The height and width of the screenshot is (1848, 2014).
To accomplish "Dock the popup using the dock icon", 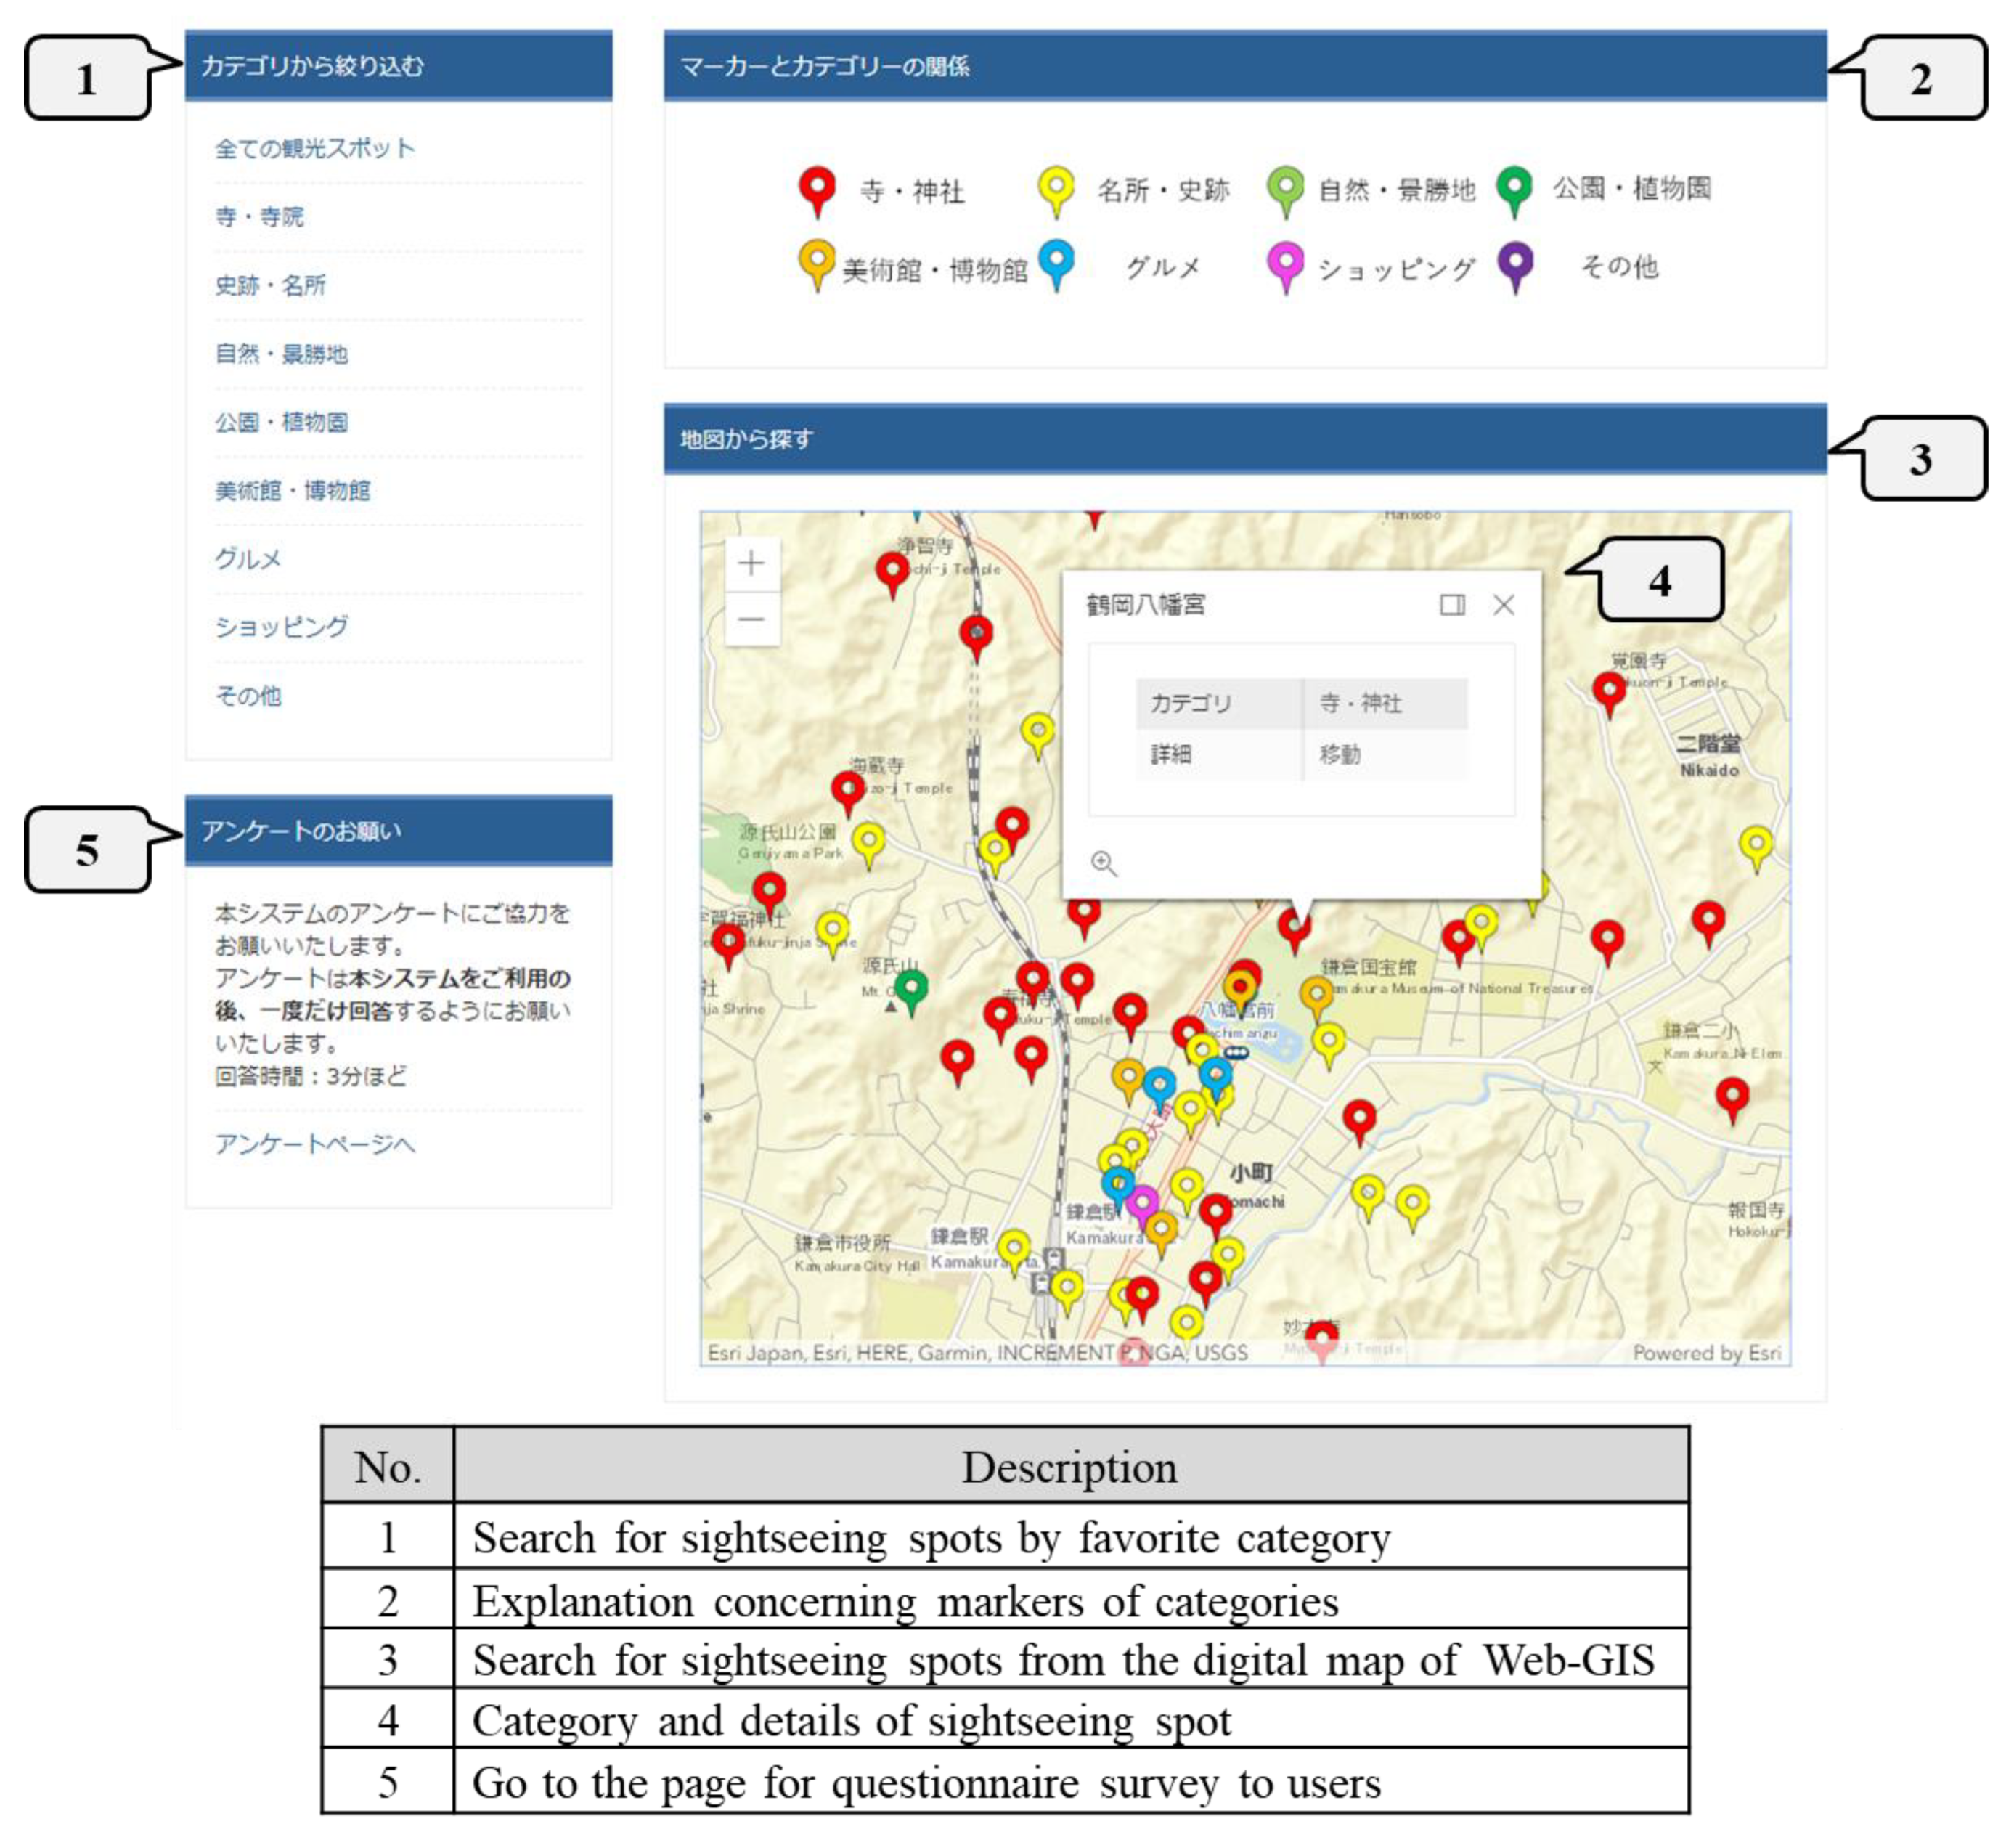I will [x=1452, y=605].
